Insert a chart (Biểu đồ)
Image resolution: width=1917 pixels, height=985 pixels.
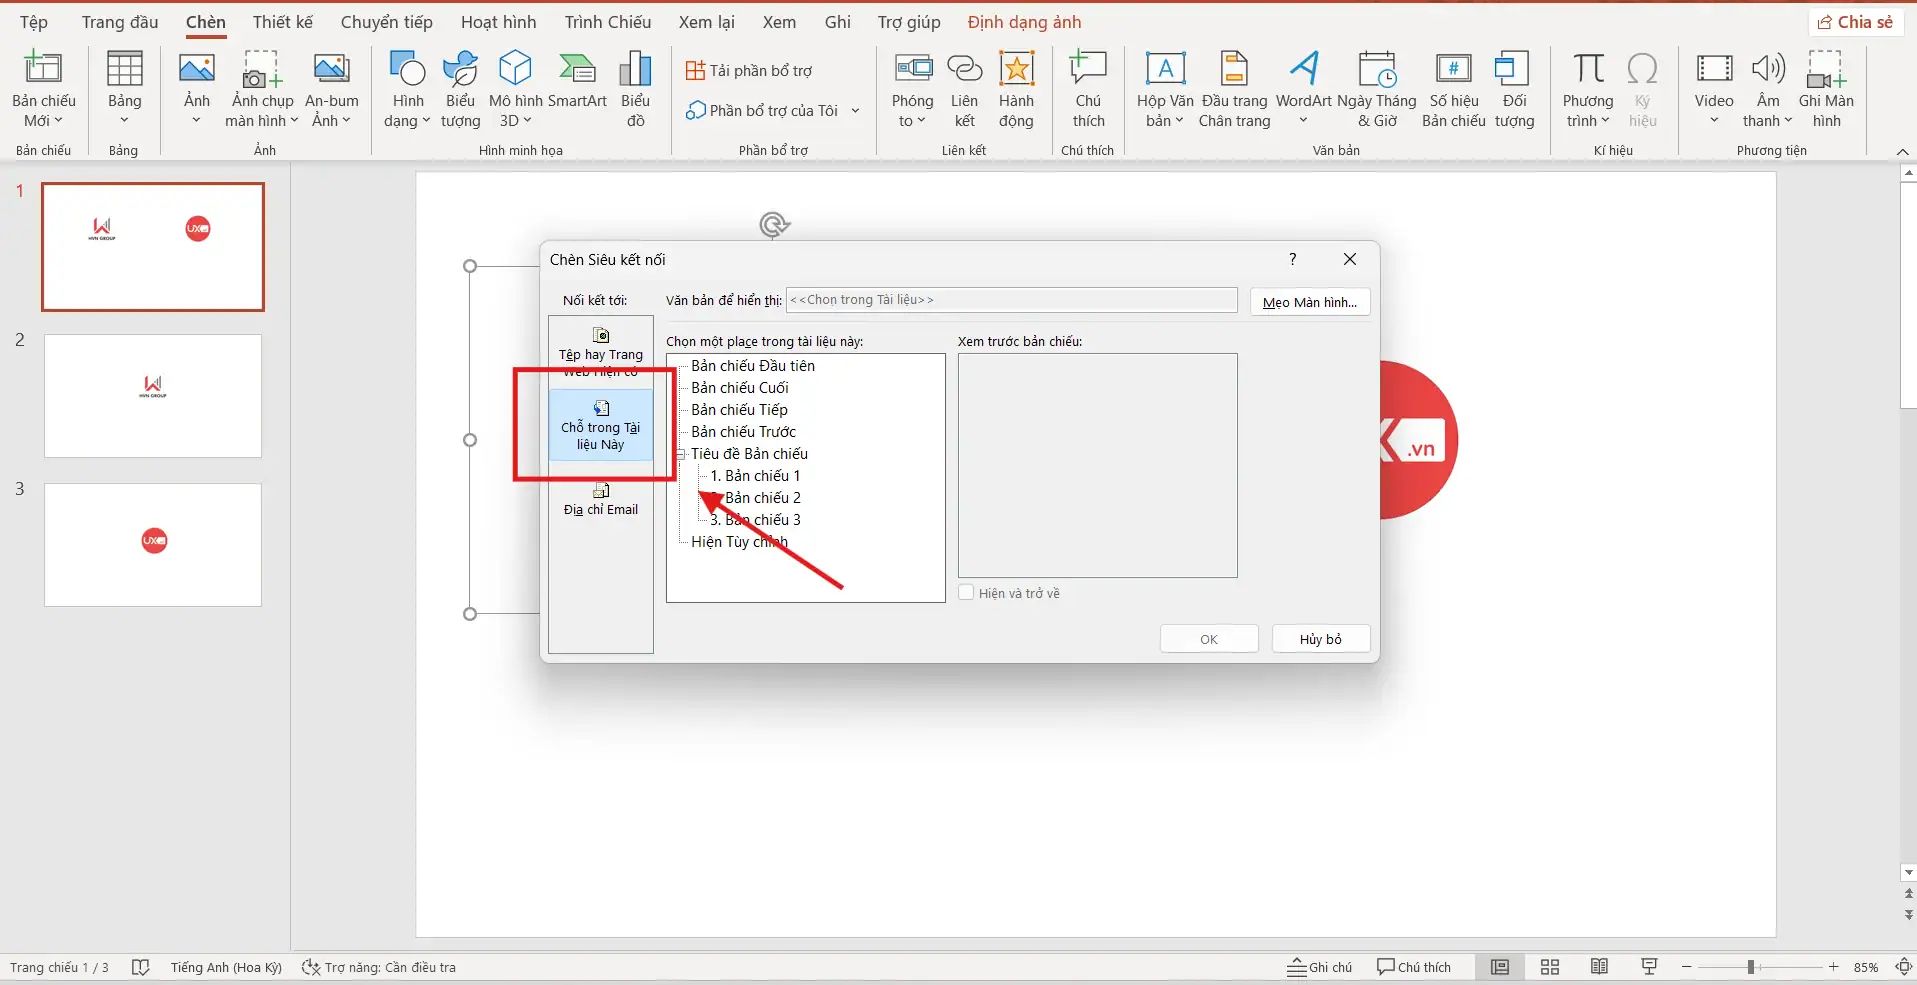pos(635,90)
